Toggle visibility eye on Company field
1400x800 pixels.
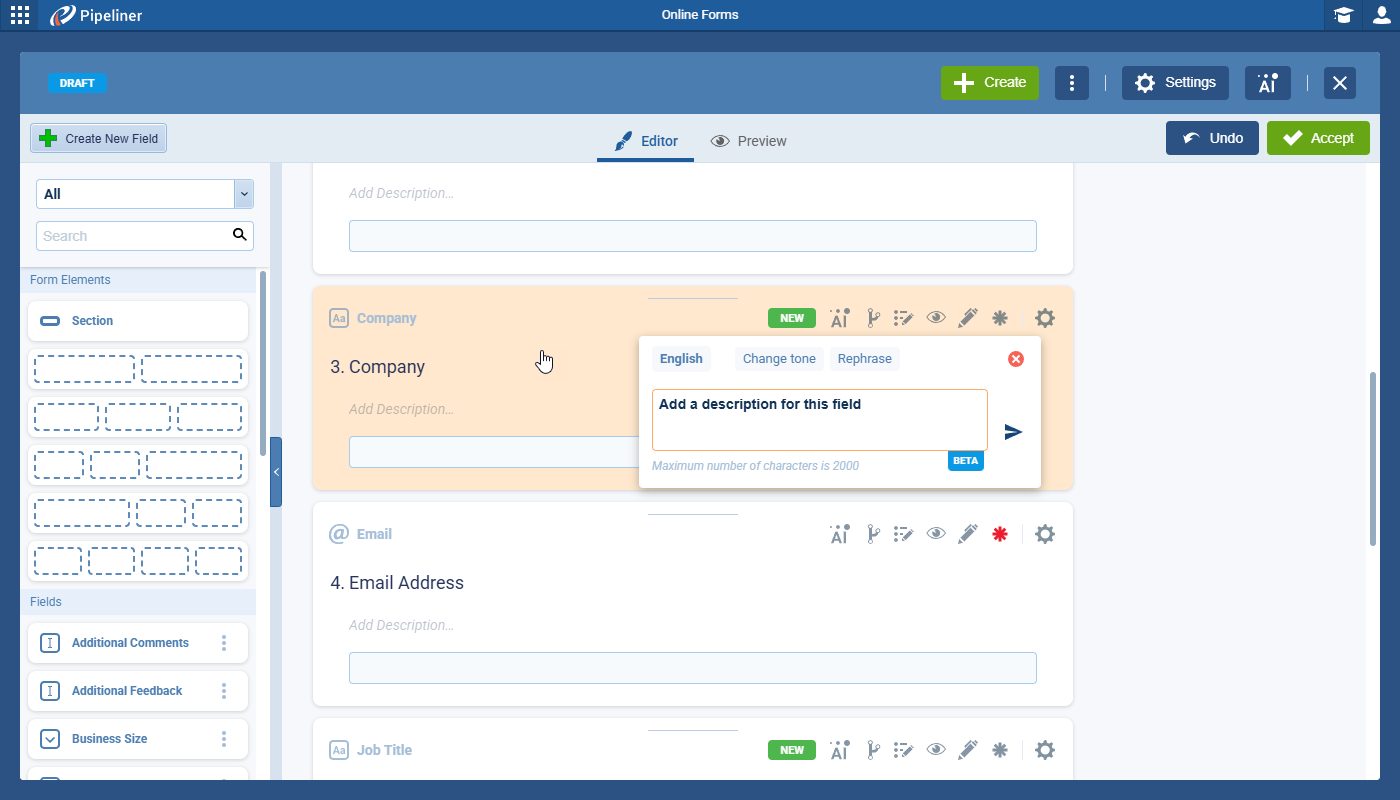pos(936,318)
